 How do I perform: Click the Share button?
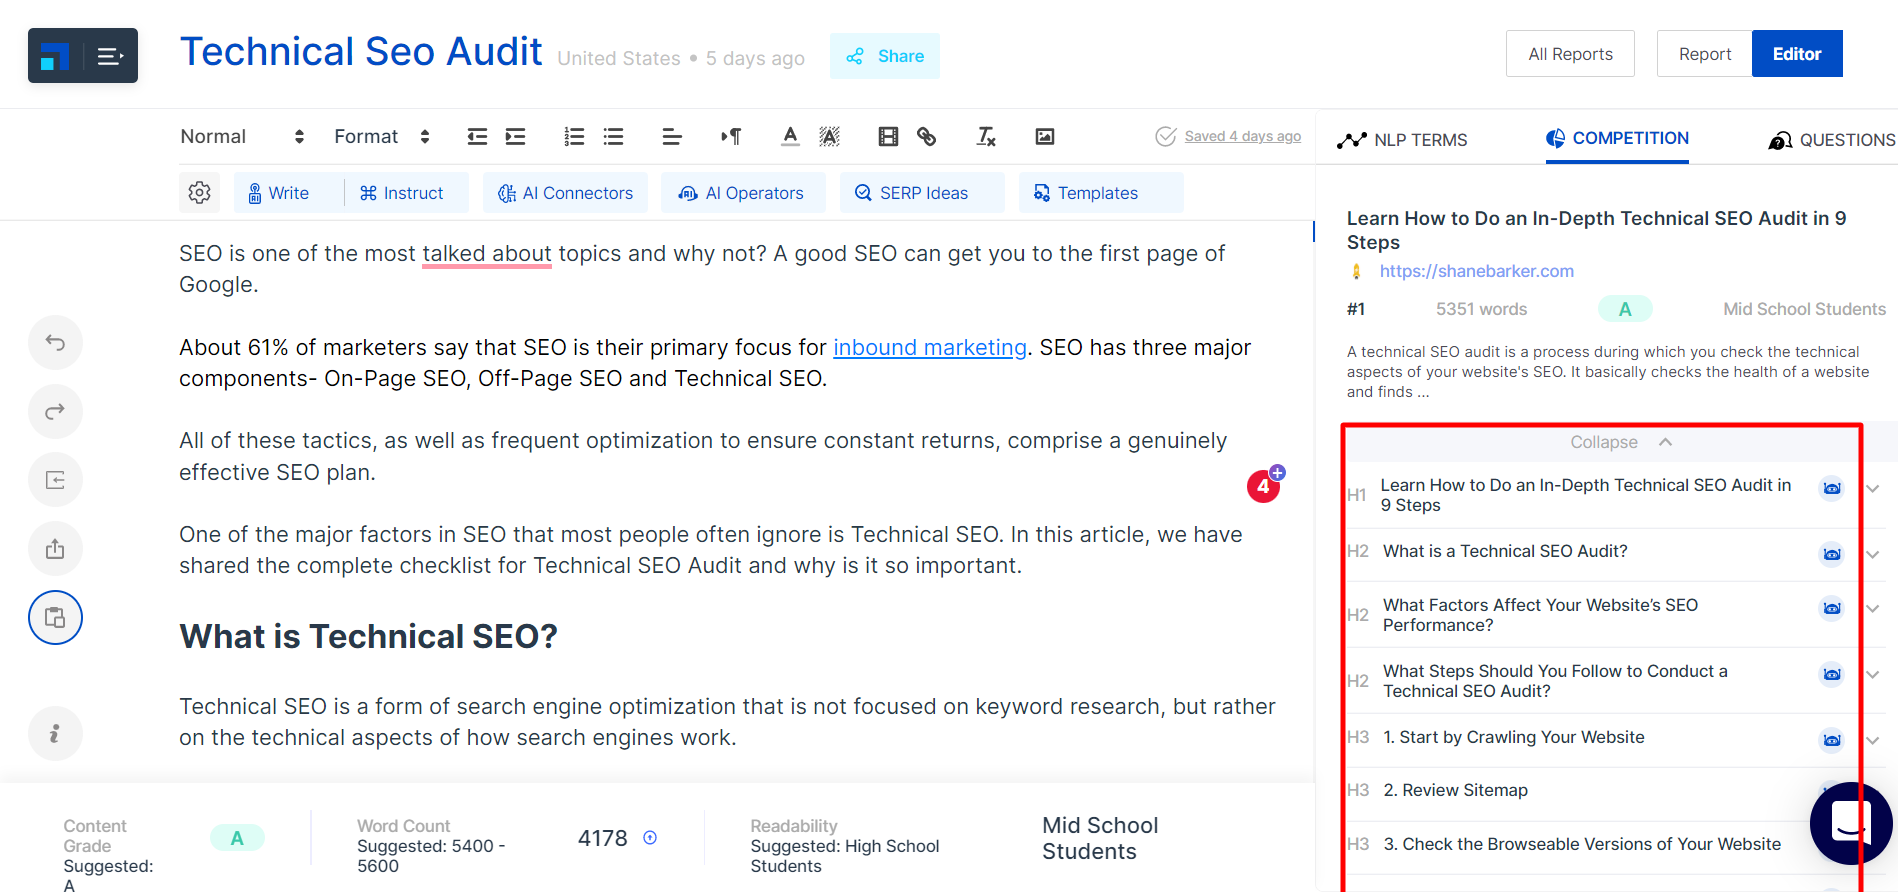[x=884, y=56]
